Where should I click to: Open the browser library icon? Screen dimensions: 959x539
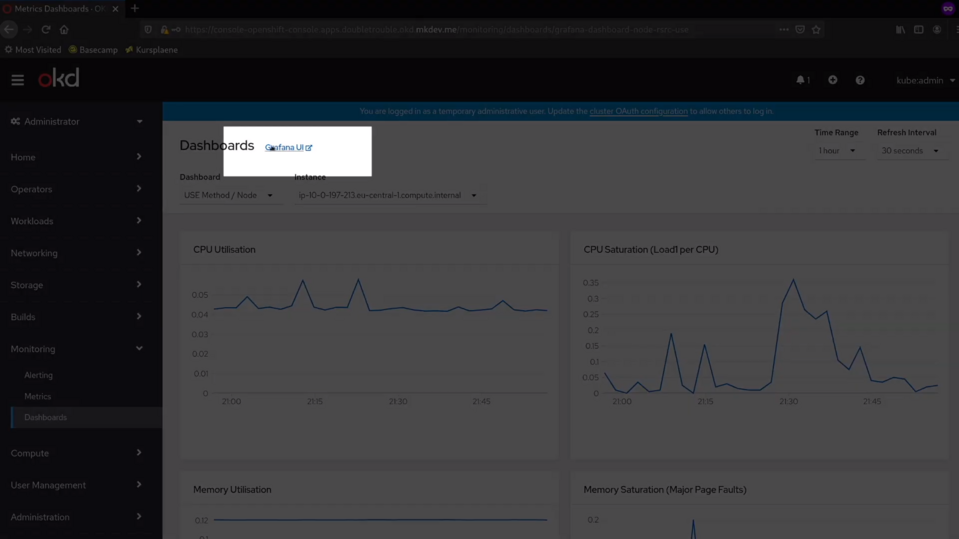pyautogui.click(x=900, y=29)
